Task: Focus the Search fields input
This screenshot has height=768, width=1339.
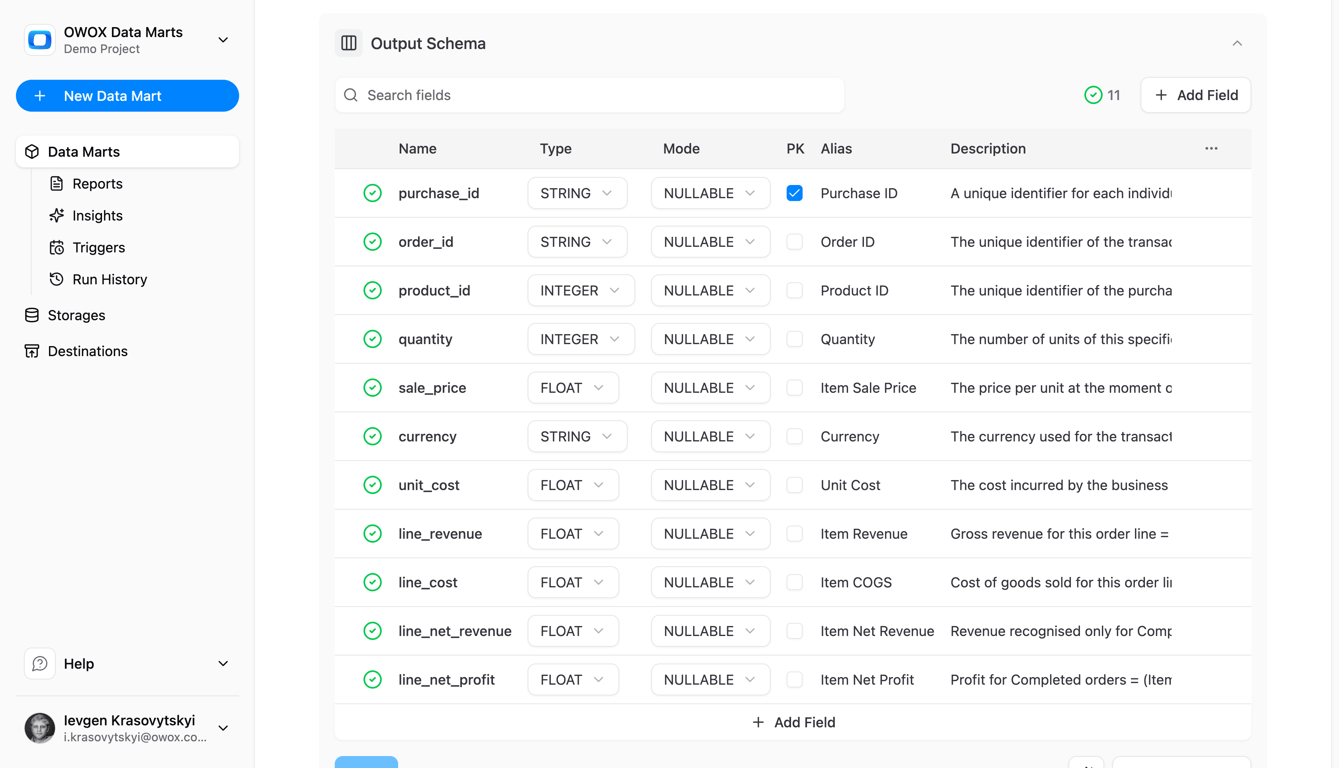Action: [x=590, y=95]
